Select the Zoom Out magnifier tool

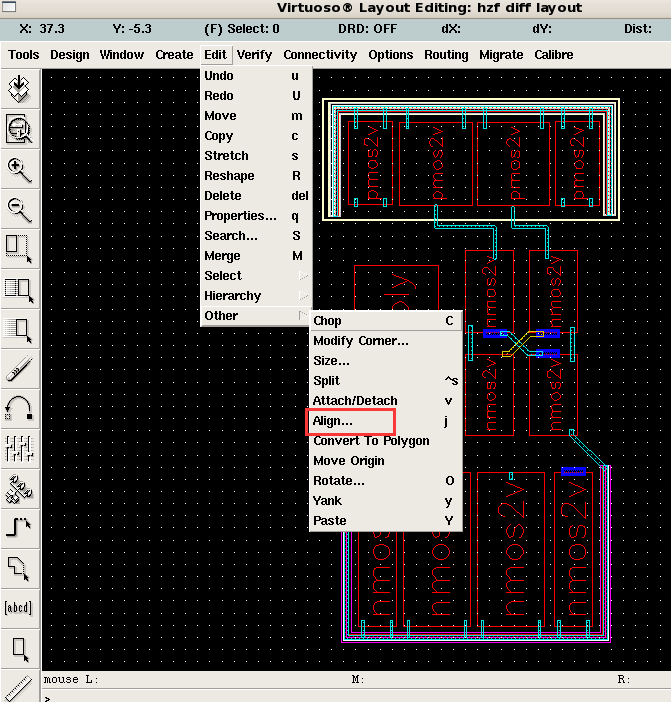pyautogui.click(x=20, y=209)
